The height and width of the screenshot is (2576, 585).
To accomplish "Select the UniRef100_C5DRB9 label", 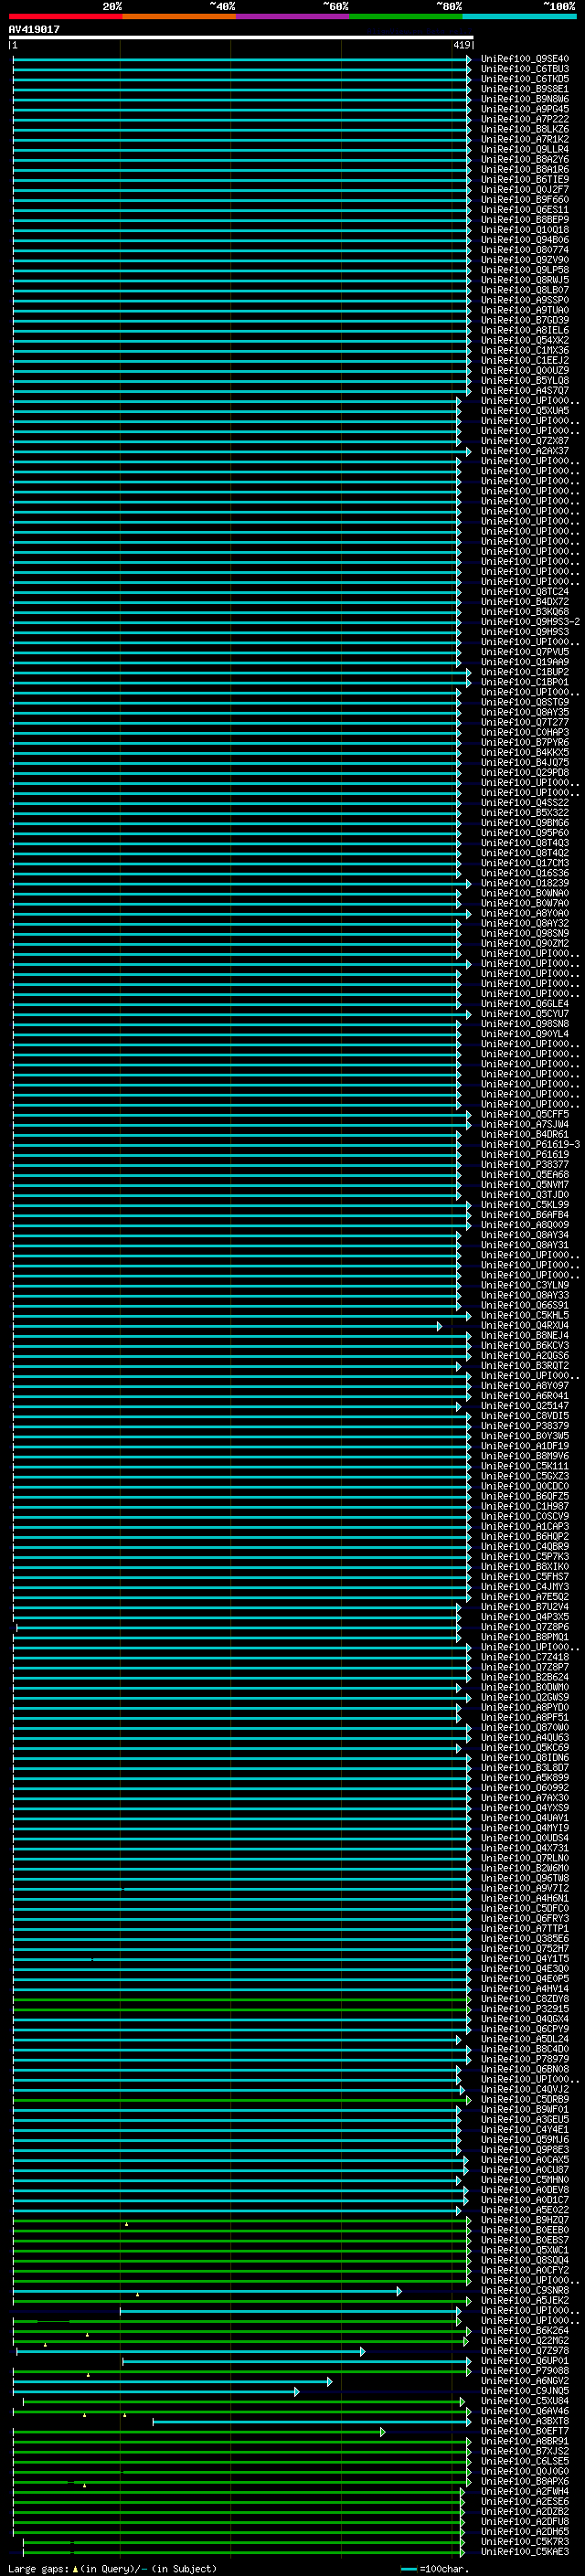I will [x=524, y=2099].
